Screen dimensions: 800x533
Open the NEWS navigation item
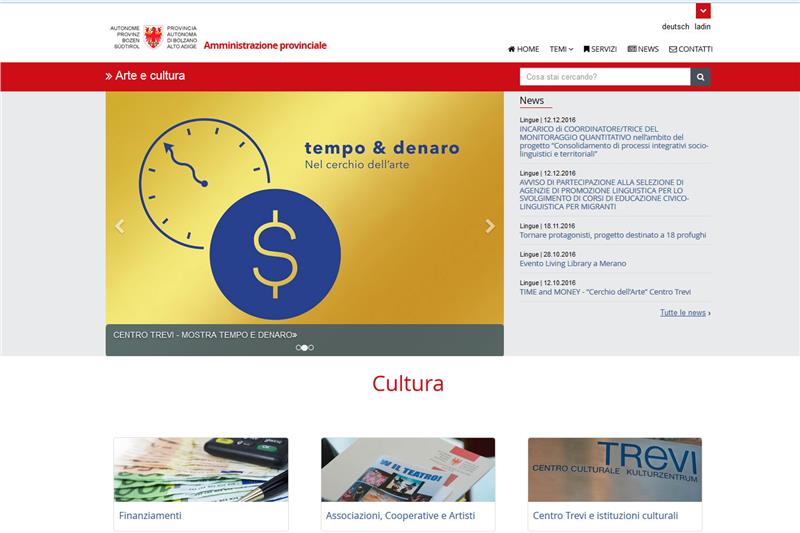(x=643, y=49)
